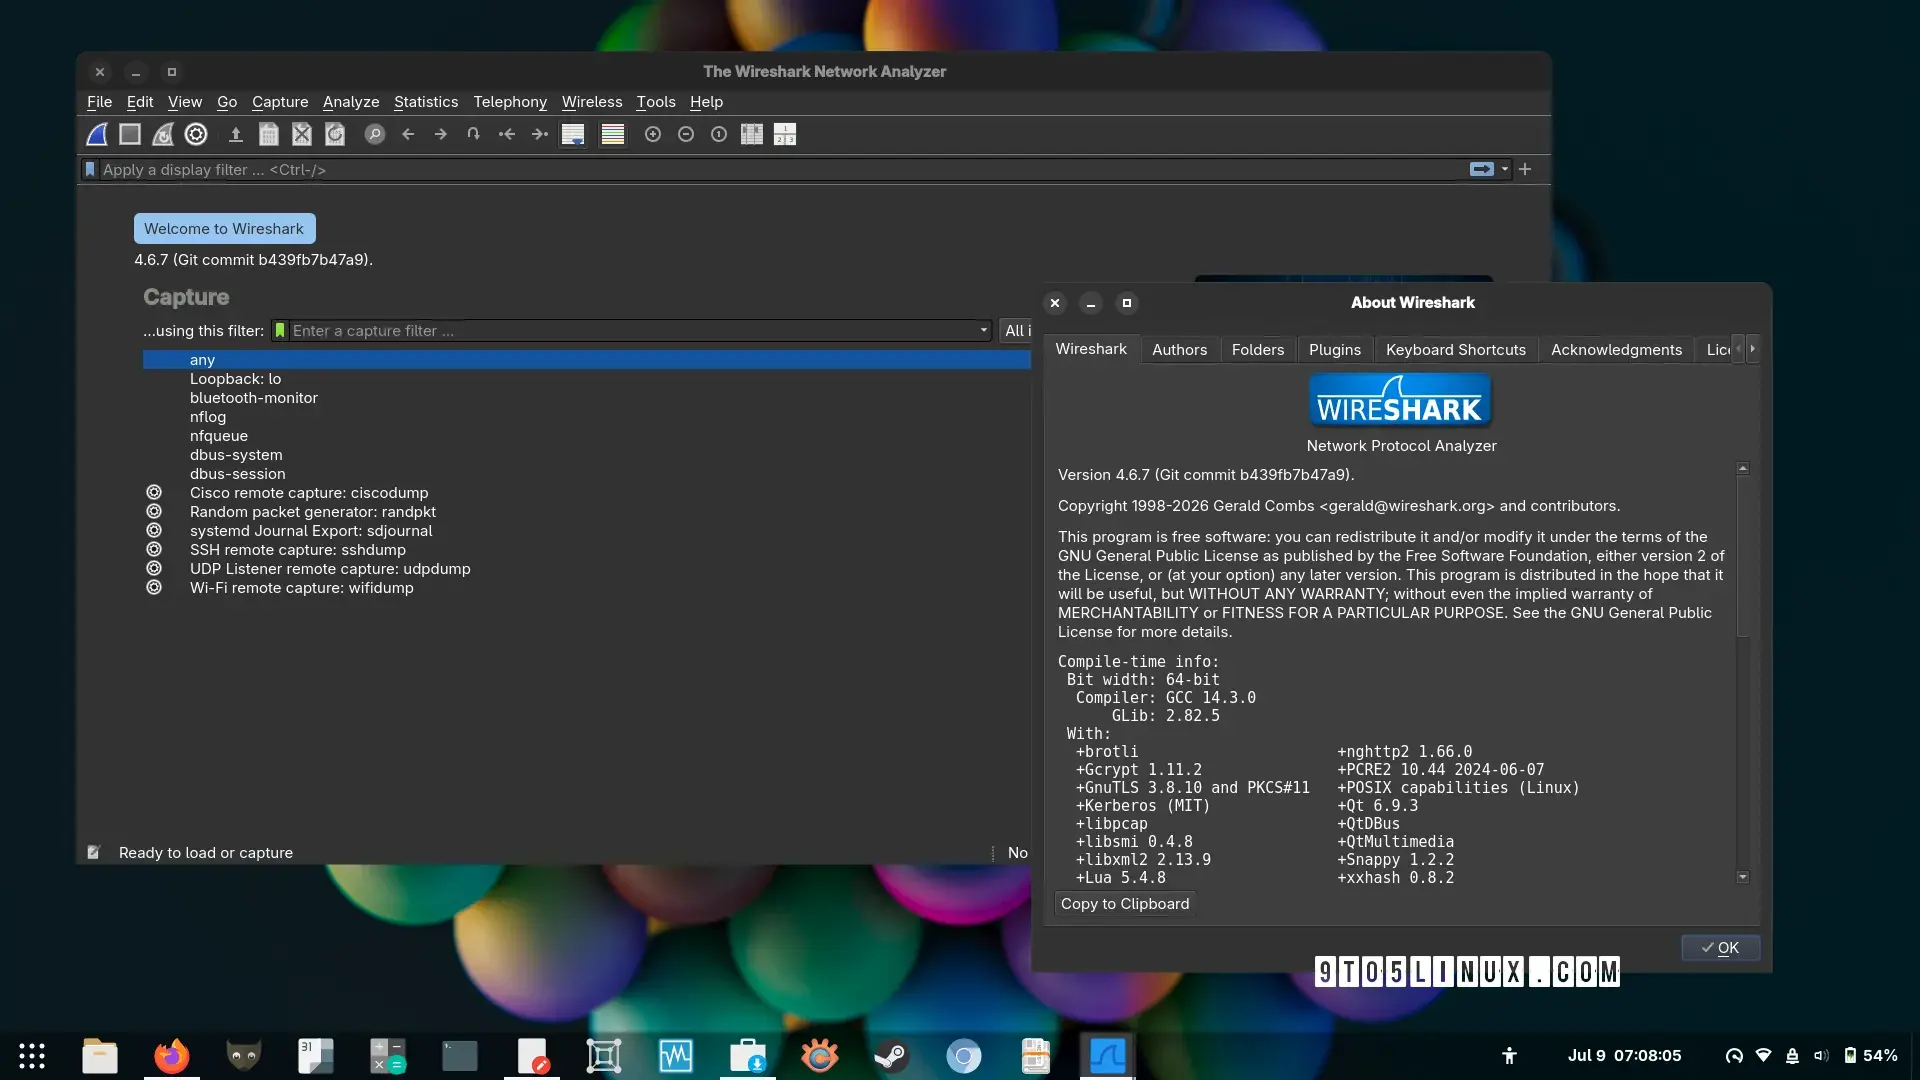Reload this capture file from the toolbar

point(335,134)
